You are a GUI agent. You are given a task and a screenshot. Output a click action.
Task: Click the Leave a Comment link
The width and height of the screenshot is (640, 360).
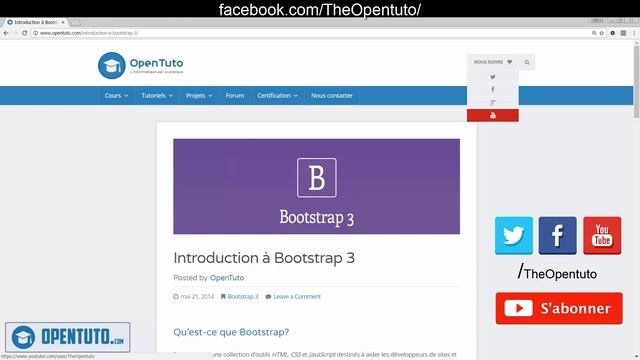click(x=297, y=296)
